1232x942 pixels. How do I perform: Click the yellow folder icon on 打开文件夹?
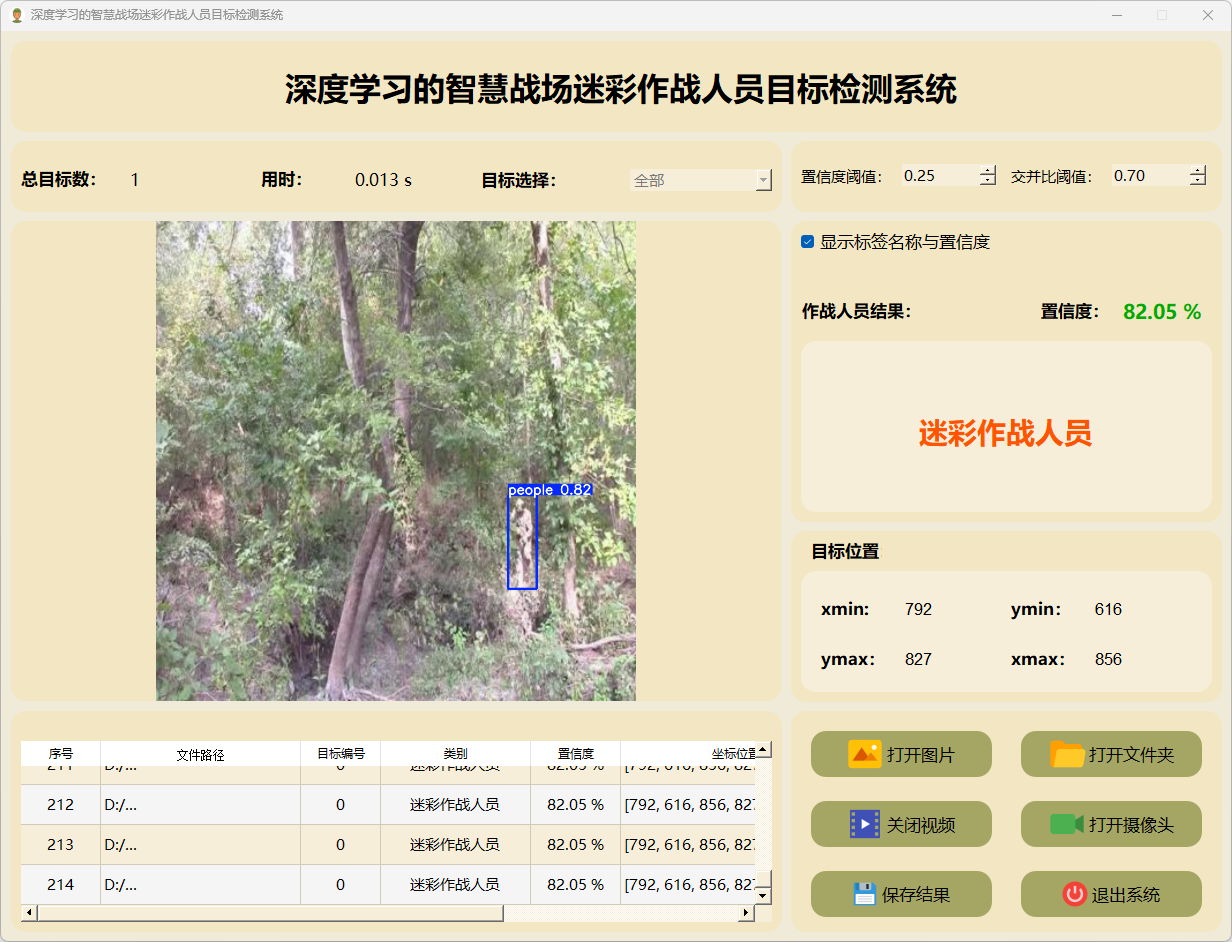click(x=1067, y=754)
